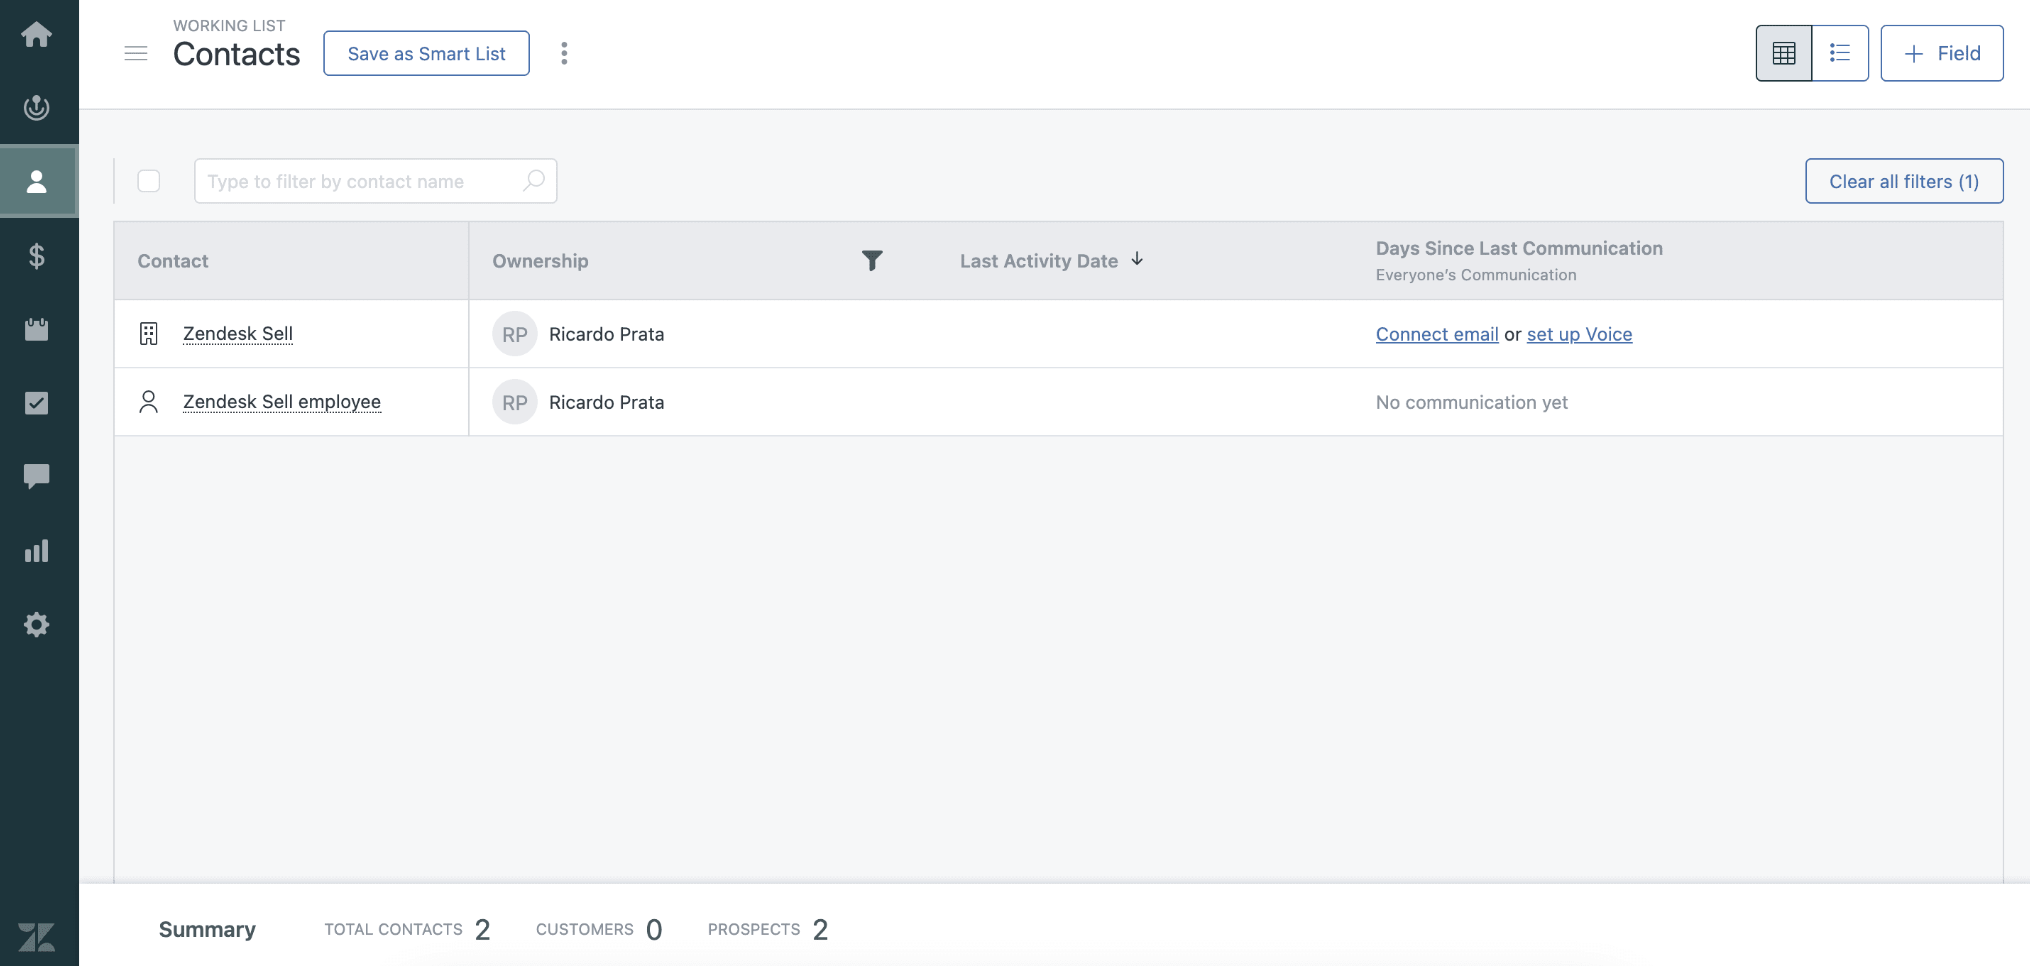Add a new Field column
Viewport: 2030px width, 966px height.
coord(1942,53)
